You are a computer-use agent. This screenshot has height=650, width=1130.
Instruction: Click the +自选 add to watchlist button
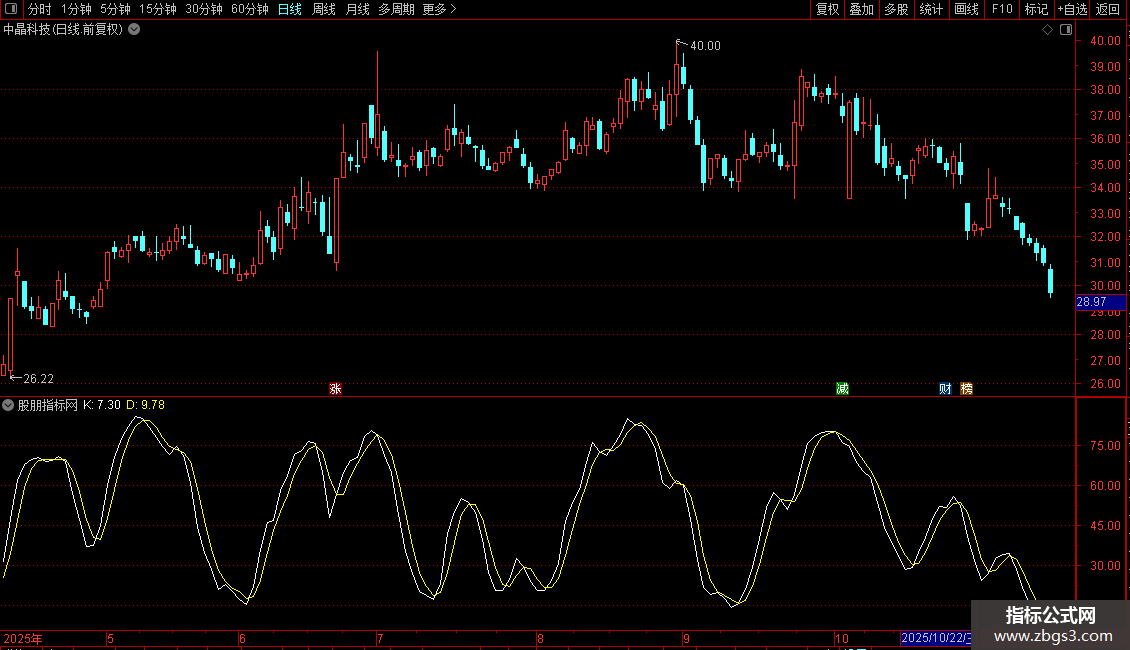1071,9
